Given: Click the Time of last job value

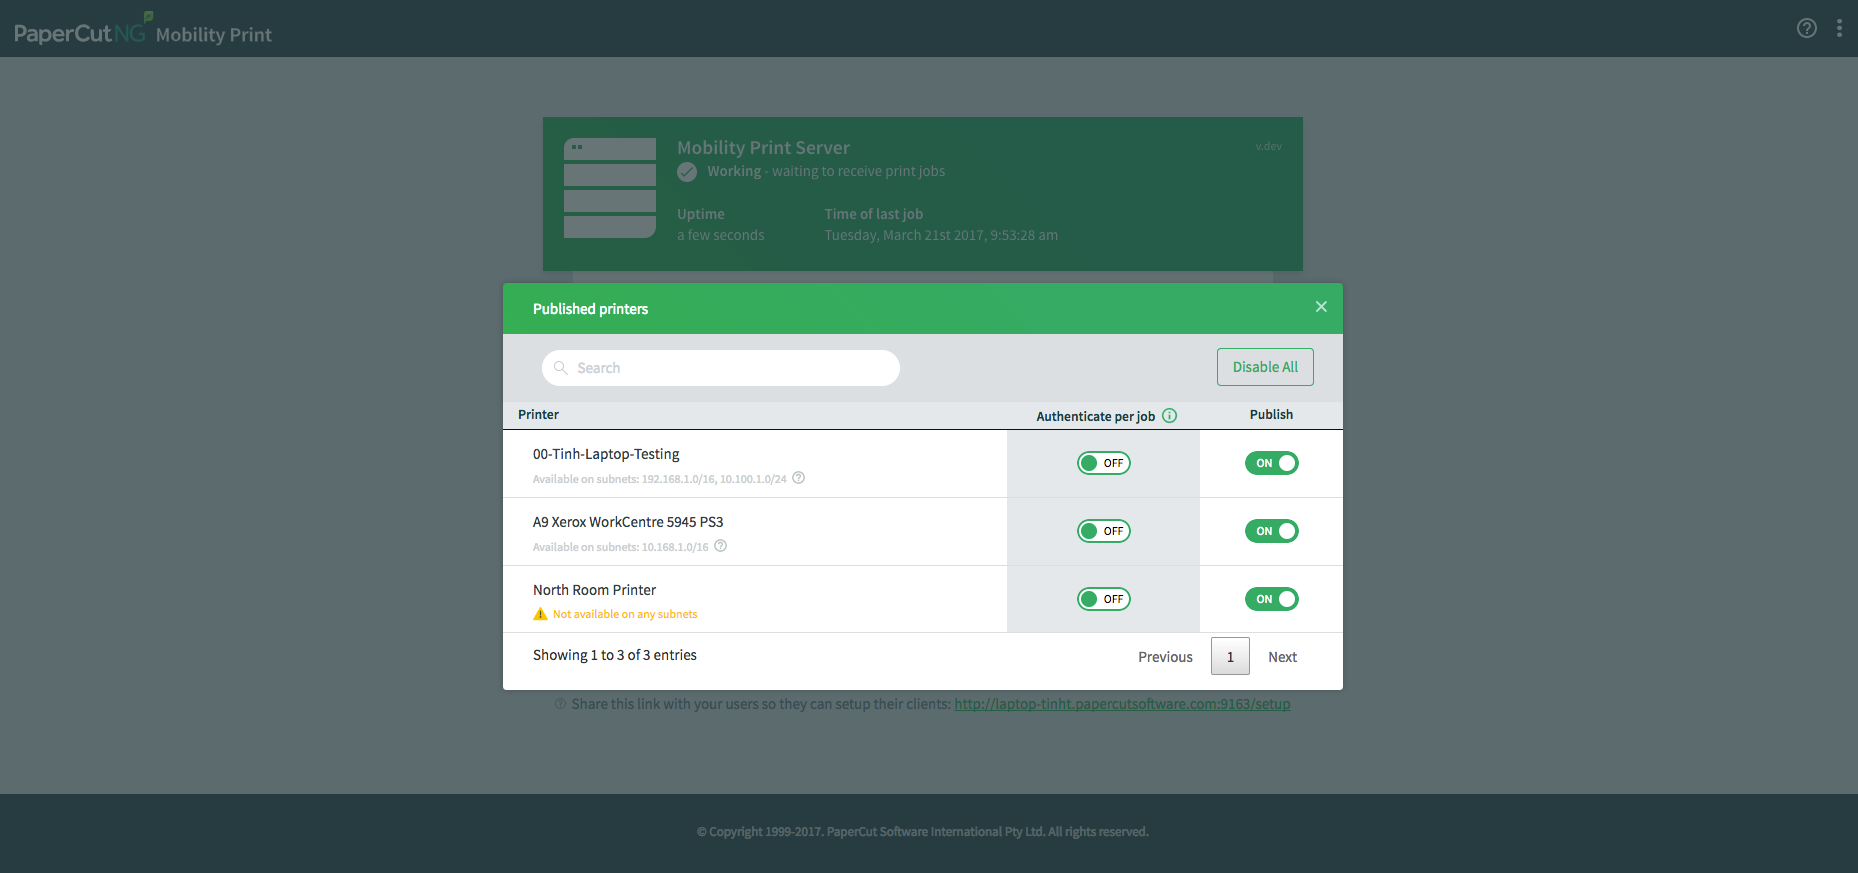Looking at the screenshot, I should click(x=941, y=235).
